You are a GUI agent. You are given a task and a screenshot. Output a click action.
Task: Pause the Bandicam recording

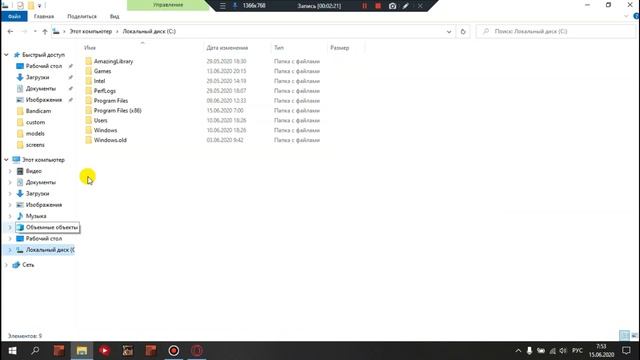coord(364,6)
